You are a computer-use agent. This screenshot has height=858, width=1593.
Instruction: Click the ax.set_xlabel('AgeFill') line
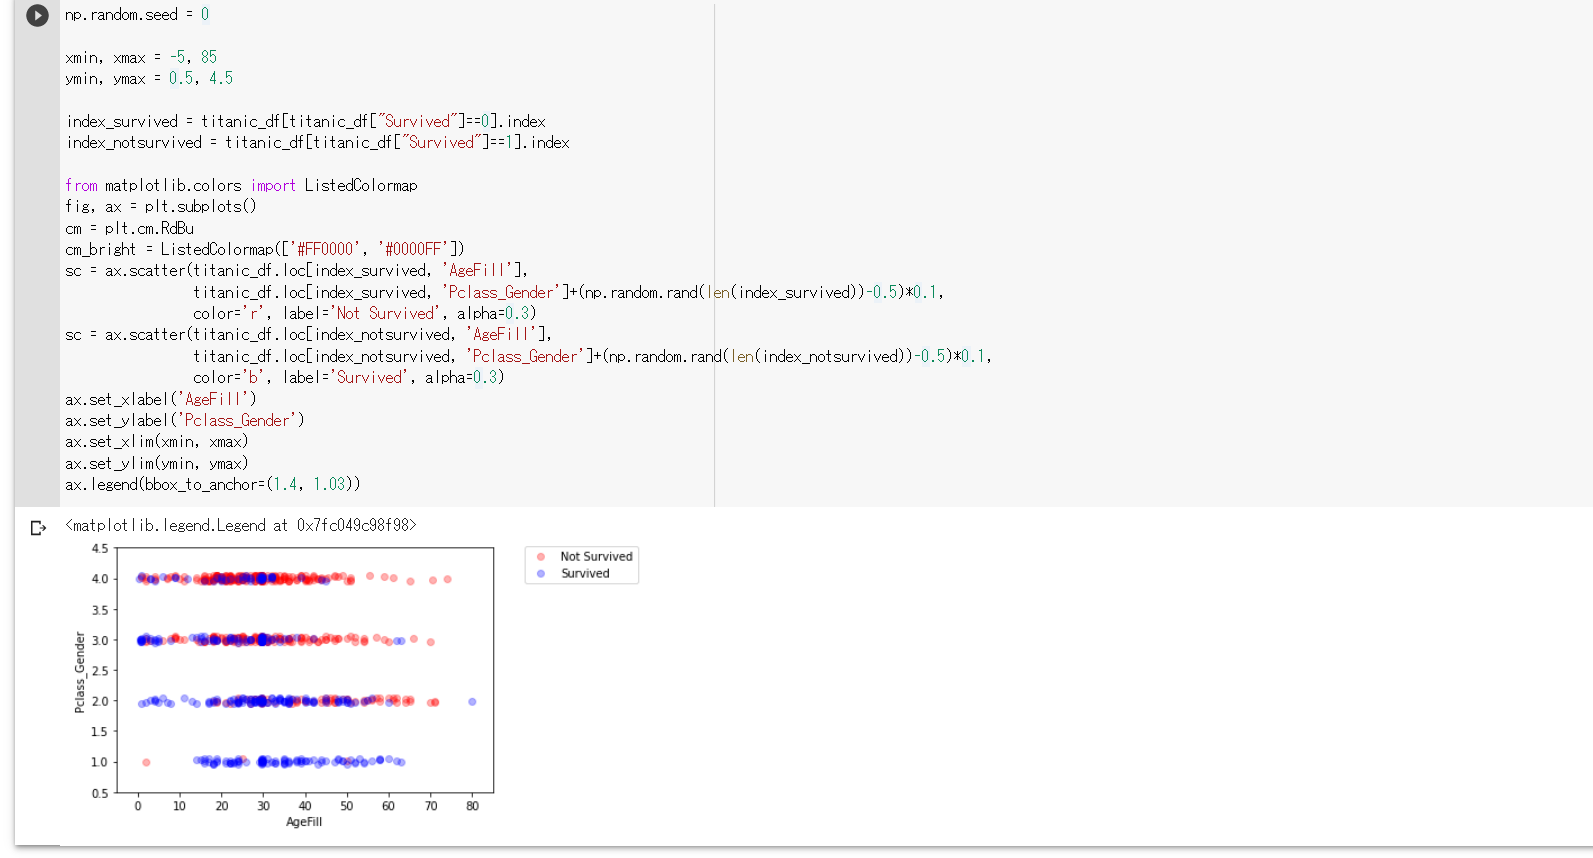(x=161, y=399)
